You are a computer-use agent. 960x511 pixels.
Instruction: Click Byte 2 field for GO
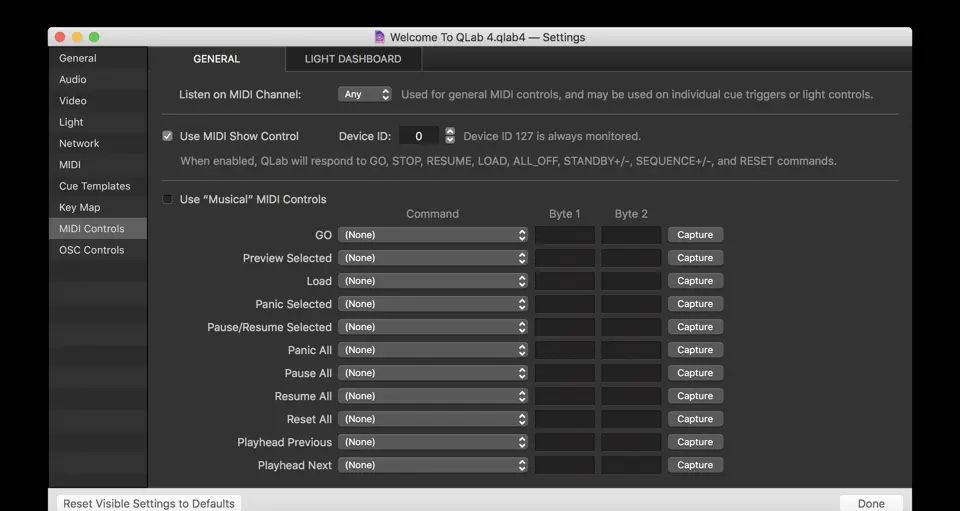pos(631,235)
